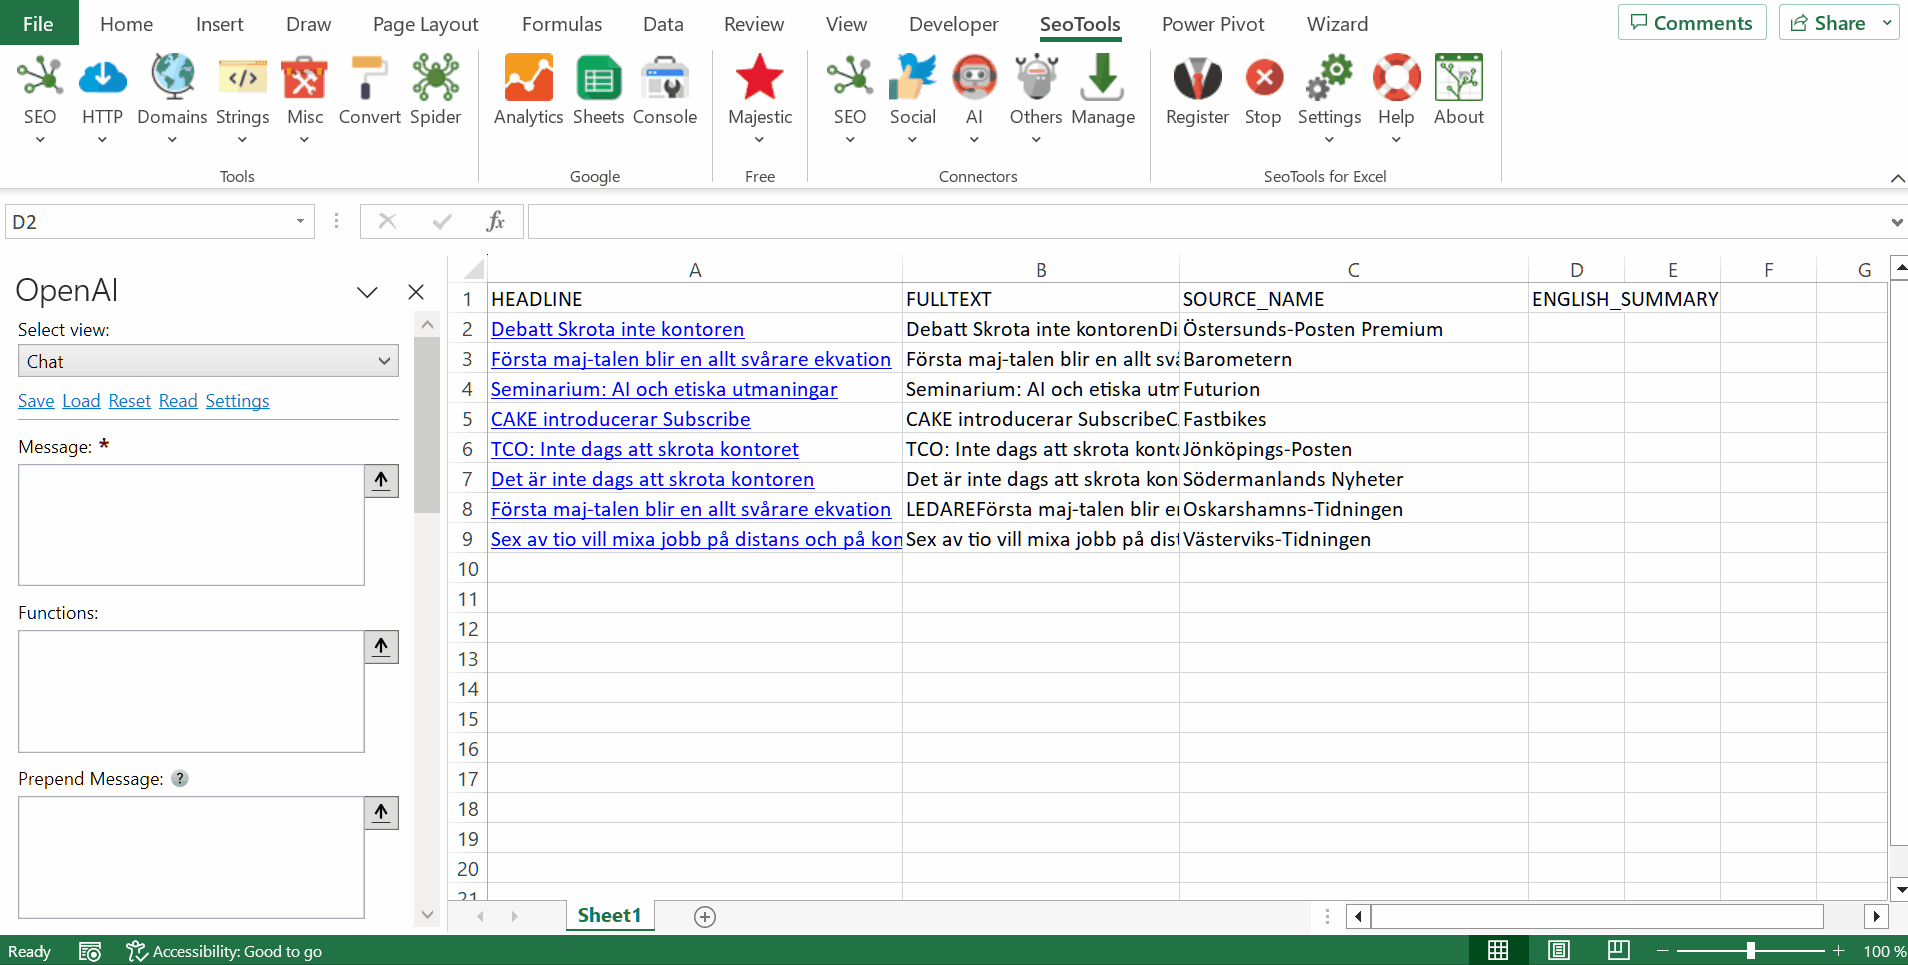This screenshot has height=965, width=1908.
Task: Expand the formula bar
Action: (1896, 222)
